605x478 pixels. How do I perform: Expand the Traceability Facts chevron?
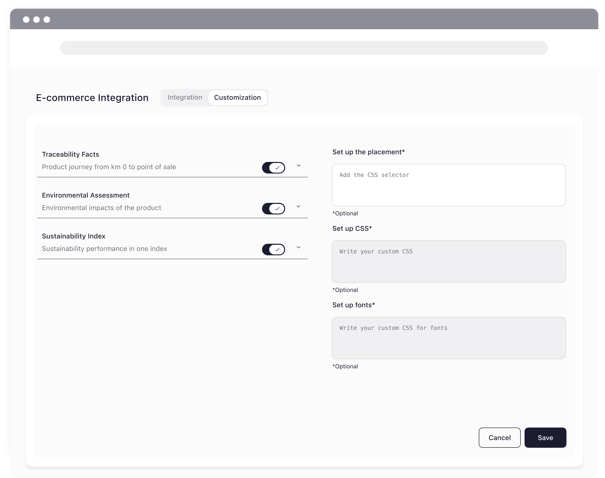[x=298, y=166]
